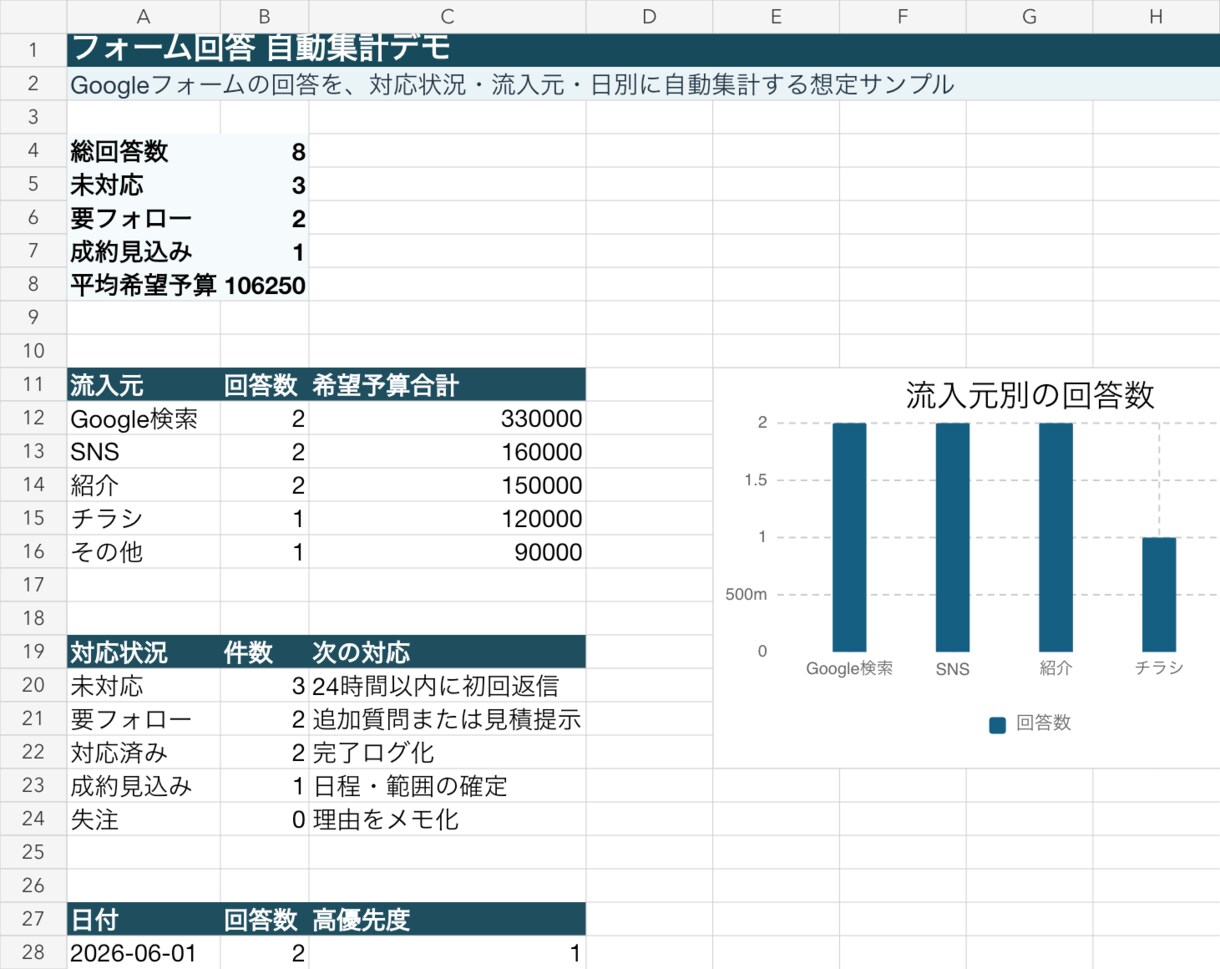Click the 対応状況 header cell
1220x969 pixels.
coord(144,653)
